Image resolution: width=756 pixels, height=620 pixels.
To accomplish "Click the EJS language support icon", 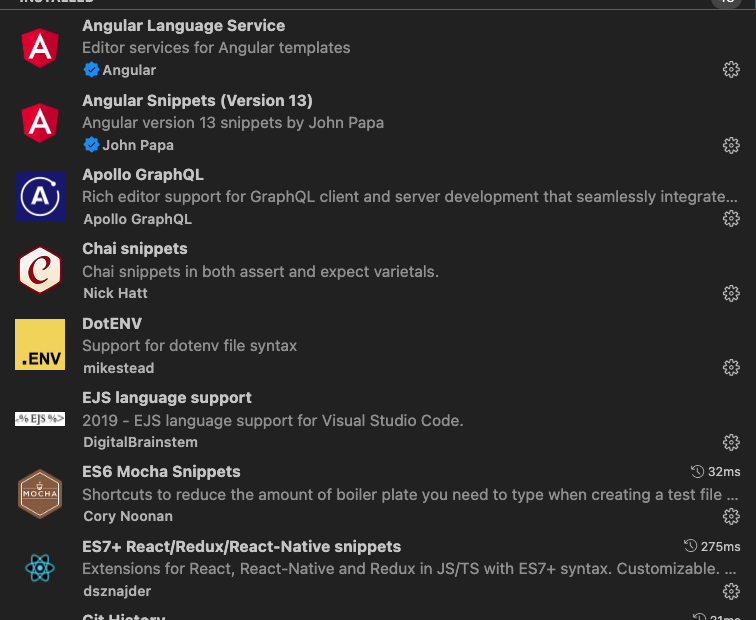I will pyautogui.click(x=40, y=419).
